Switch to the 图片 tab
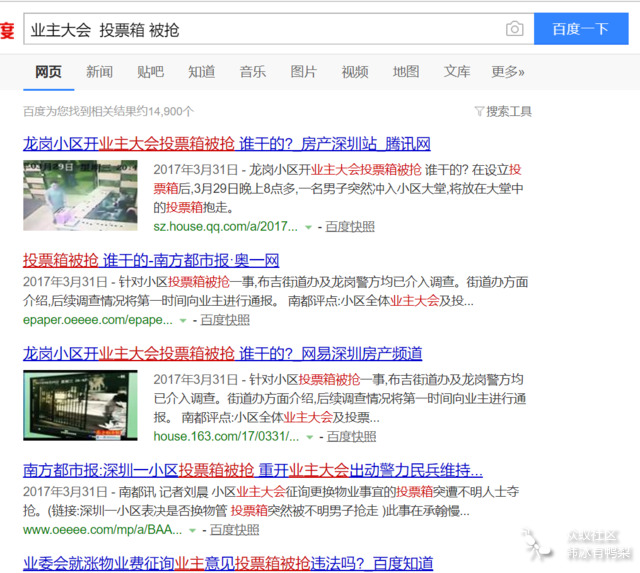 point(304,72)
